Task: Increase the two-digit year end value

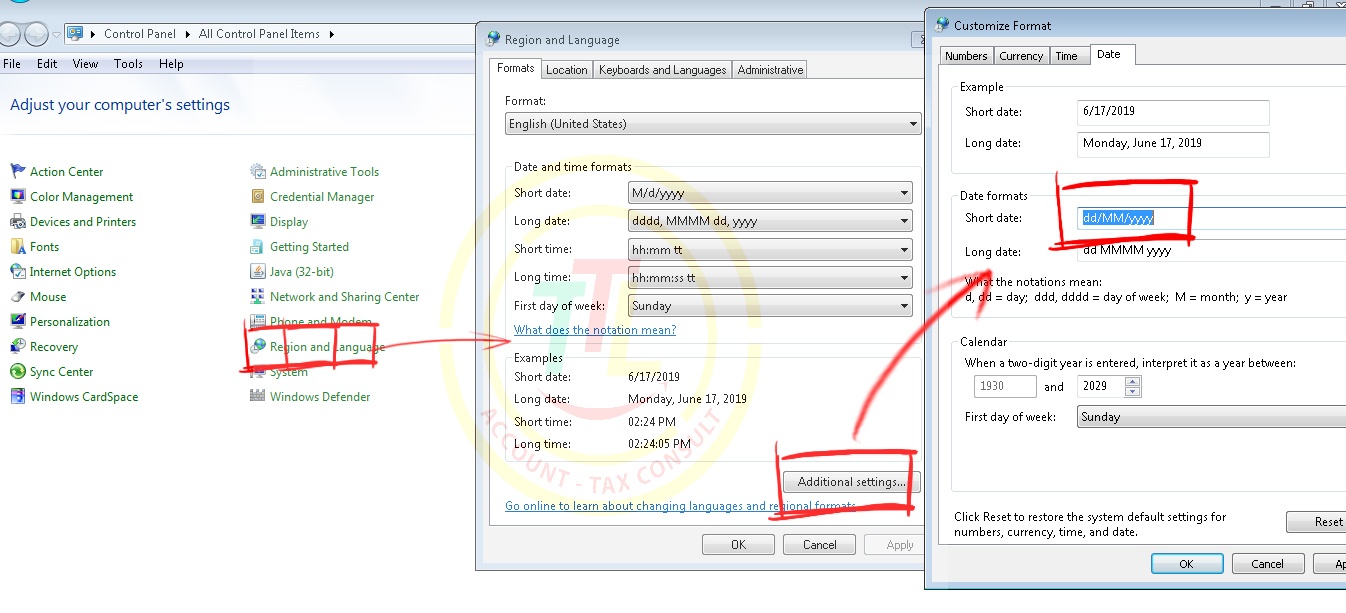Action: tap(1132, 381)
